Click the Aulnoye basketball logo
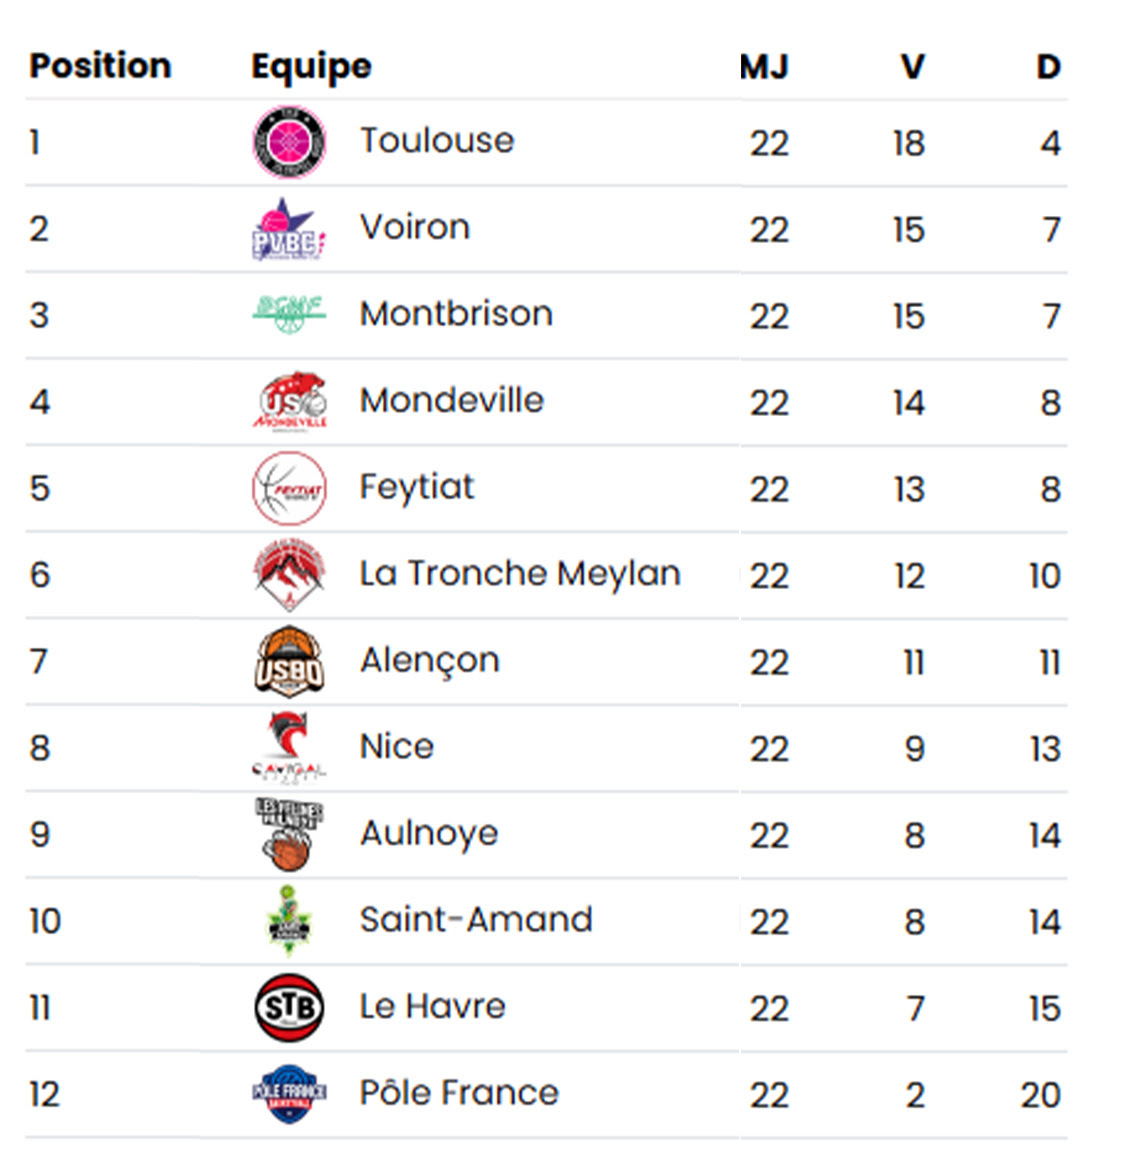 [289, 834]
